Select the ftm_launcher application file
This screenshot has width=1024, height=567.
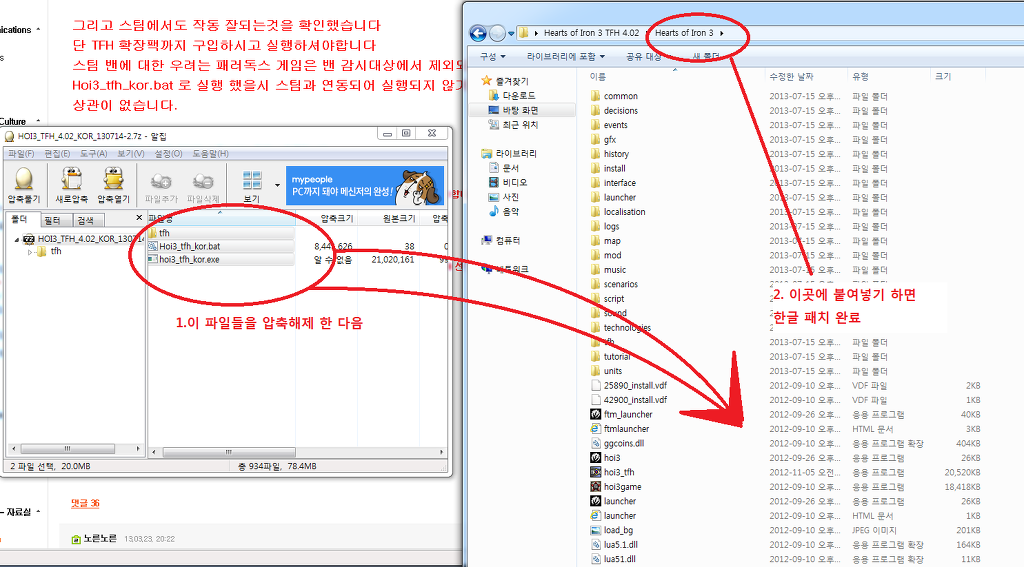coord(621,414)
